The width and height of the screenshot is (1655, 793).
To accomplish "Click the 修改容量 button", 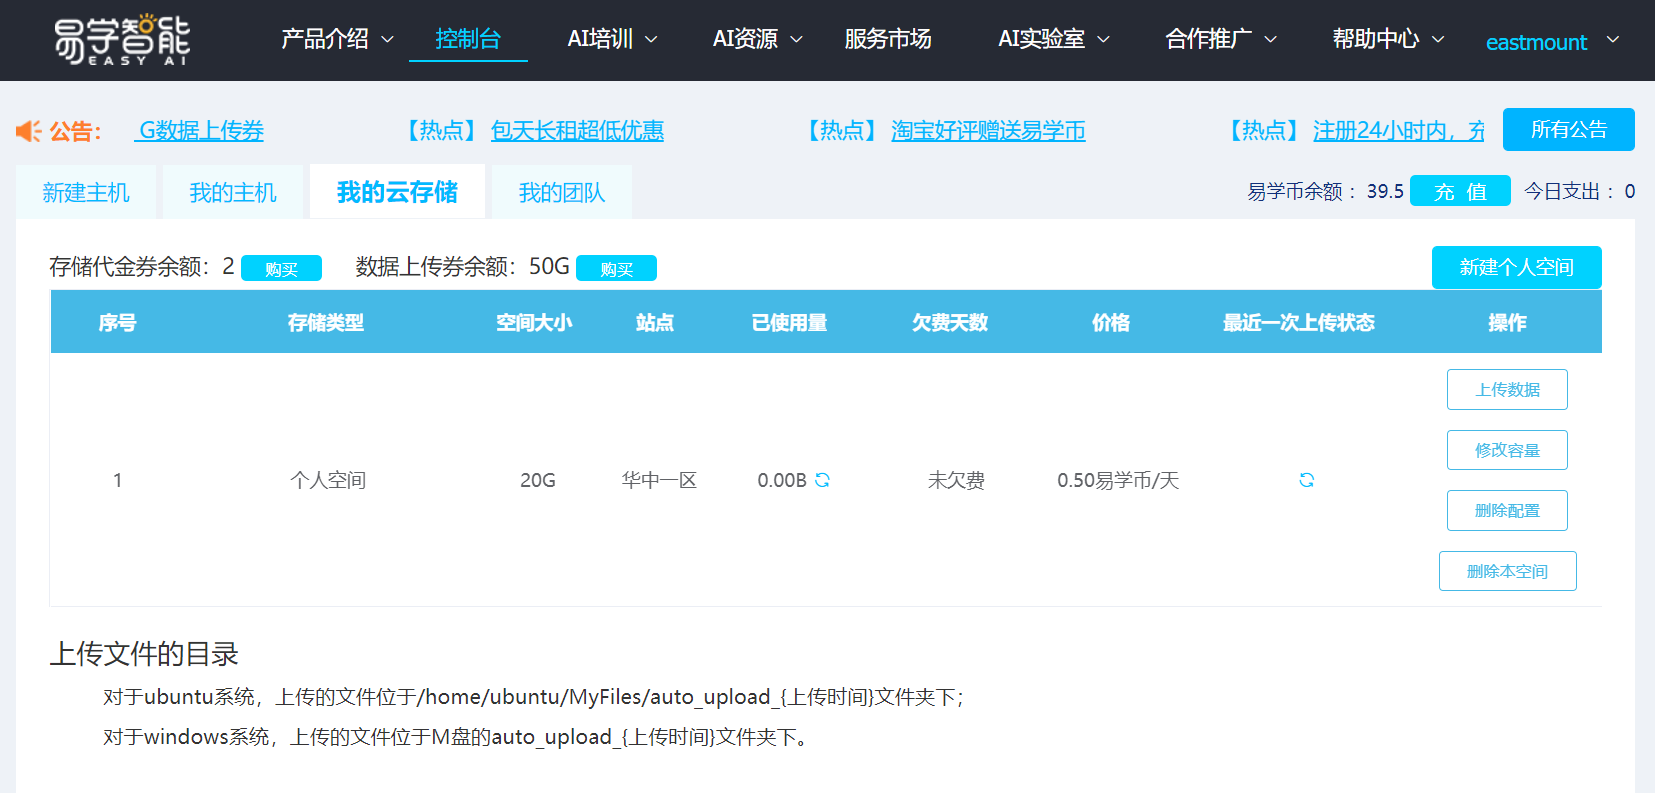I will pyautogui.click(x=1507, y=450).
